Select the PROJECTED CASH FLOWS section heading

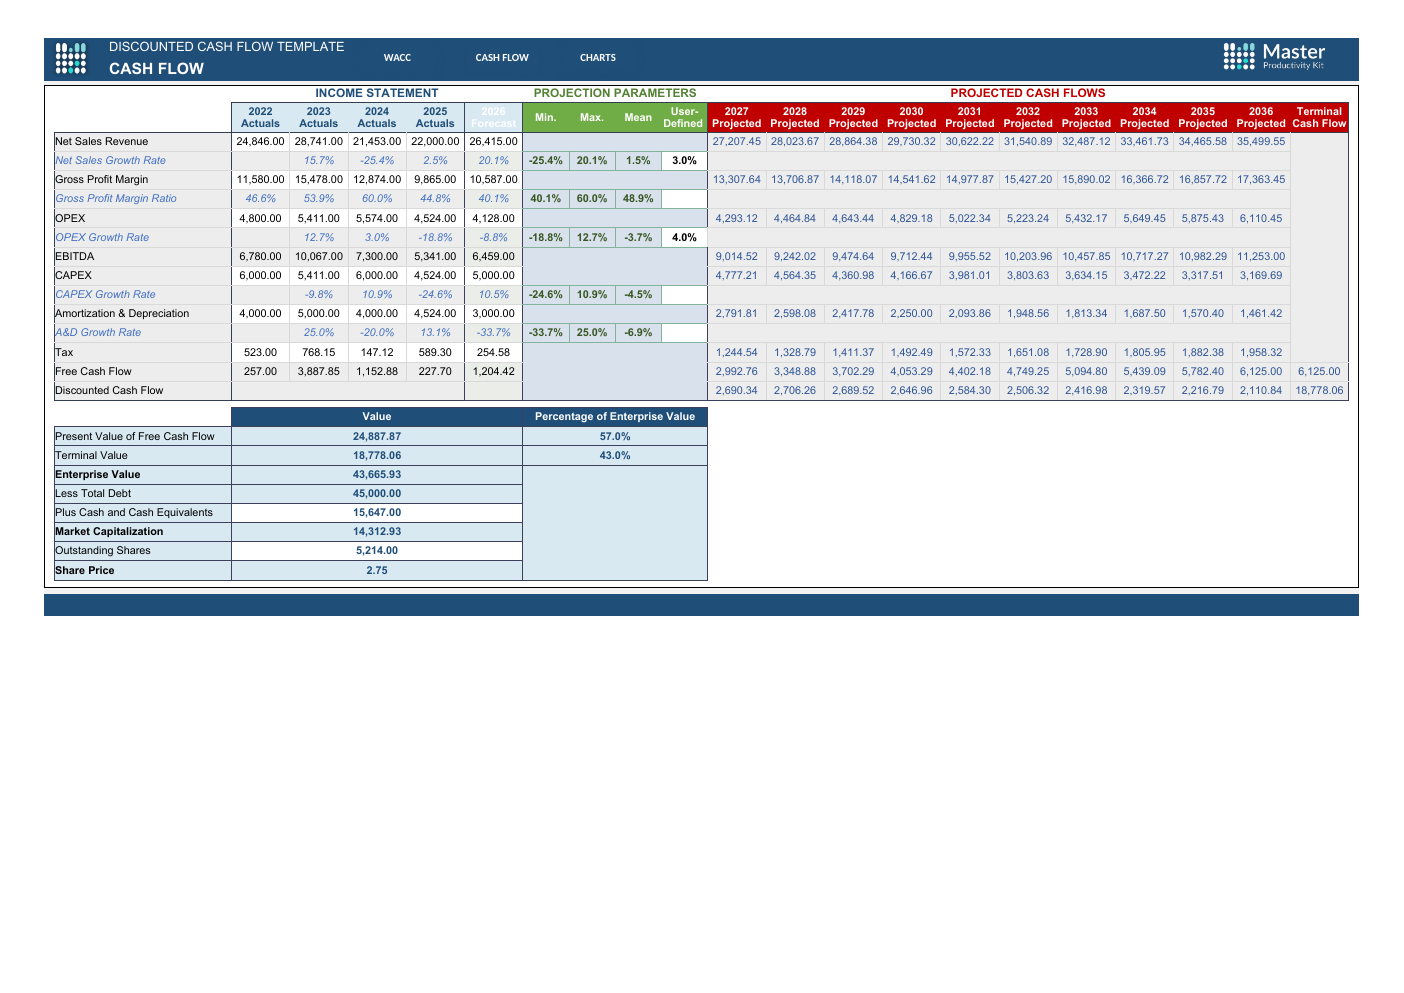coord(1028,93)
